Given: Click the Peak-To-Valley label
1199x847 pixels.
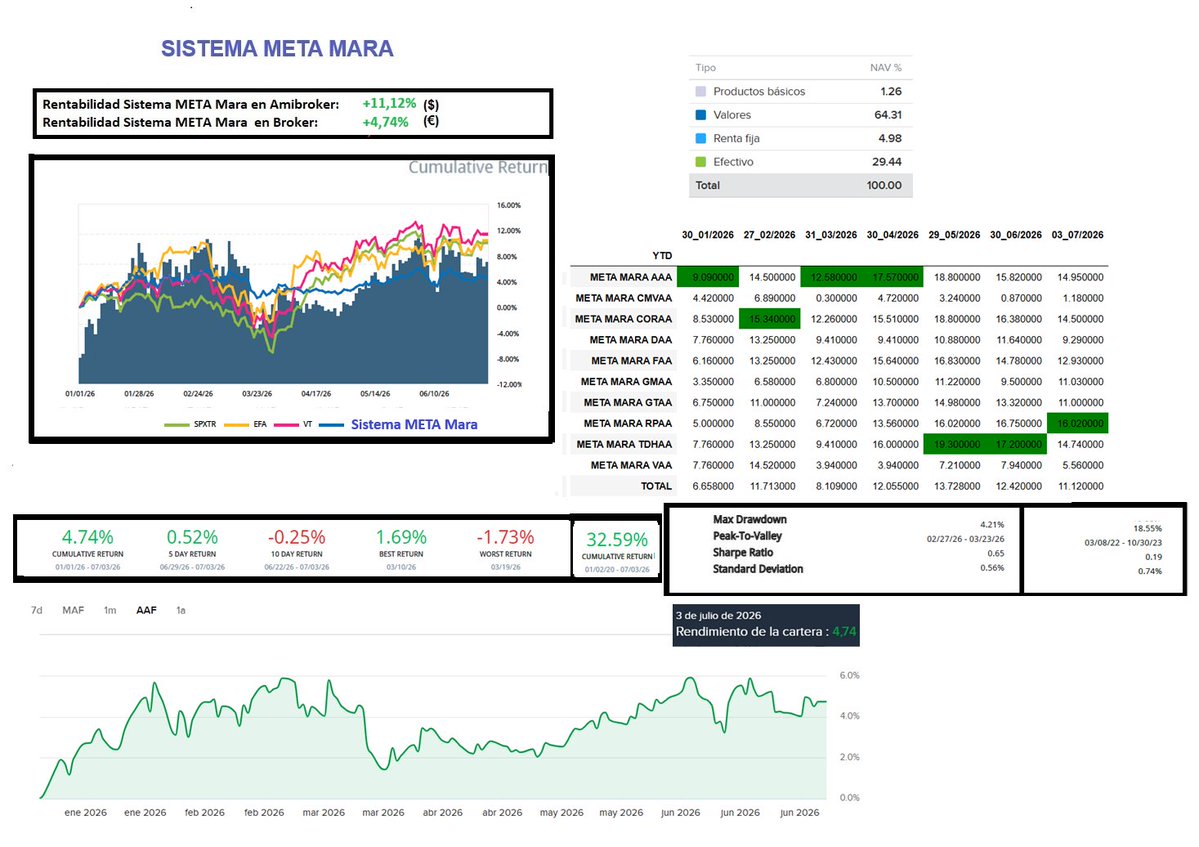Looking at the screenshot, I should tap(747, 536).
